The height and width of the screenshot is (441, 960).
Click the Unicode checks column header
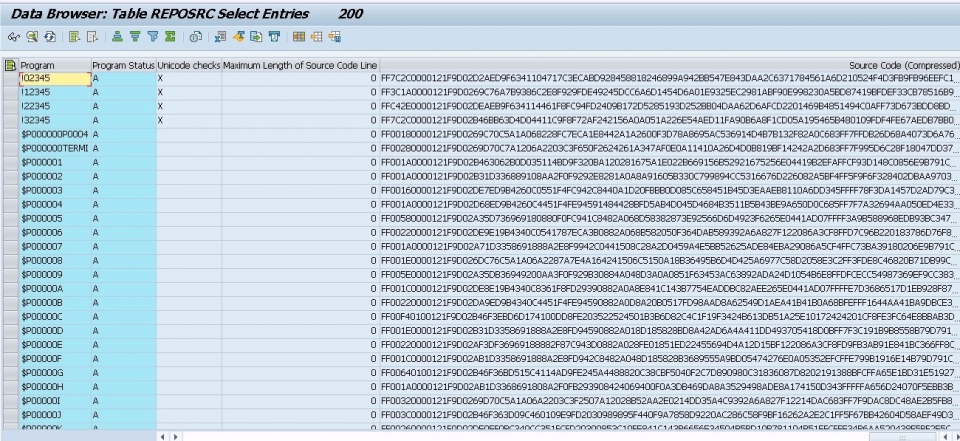188,65
